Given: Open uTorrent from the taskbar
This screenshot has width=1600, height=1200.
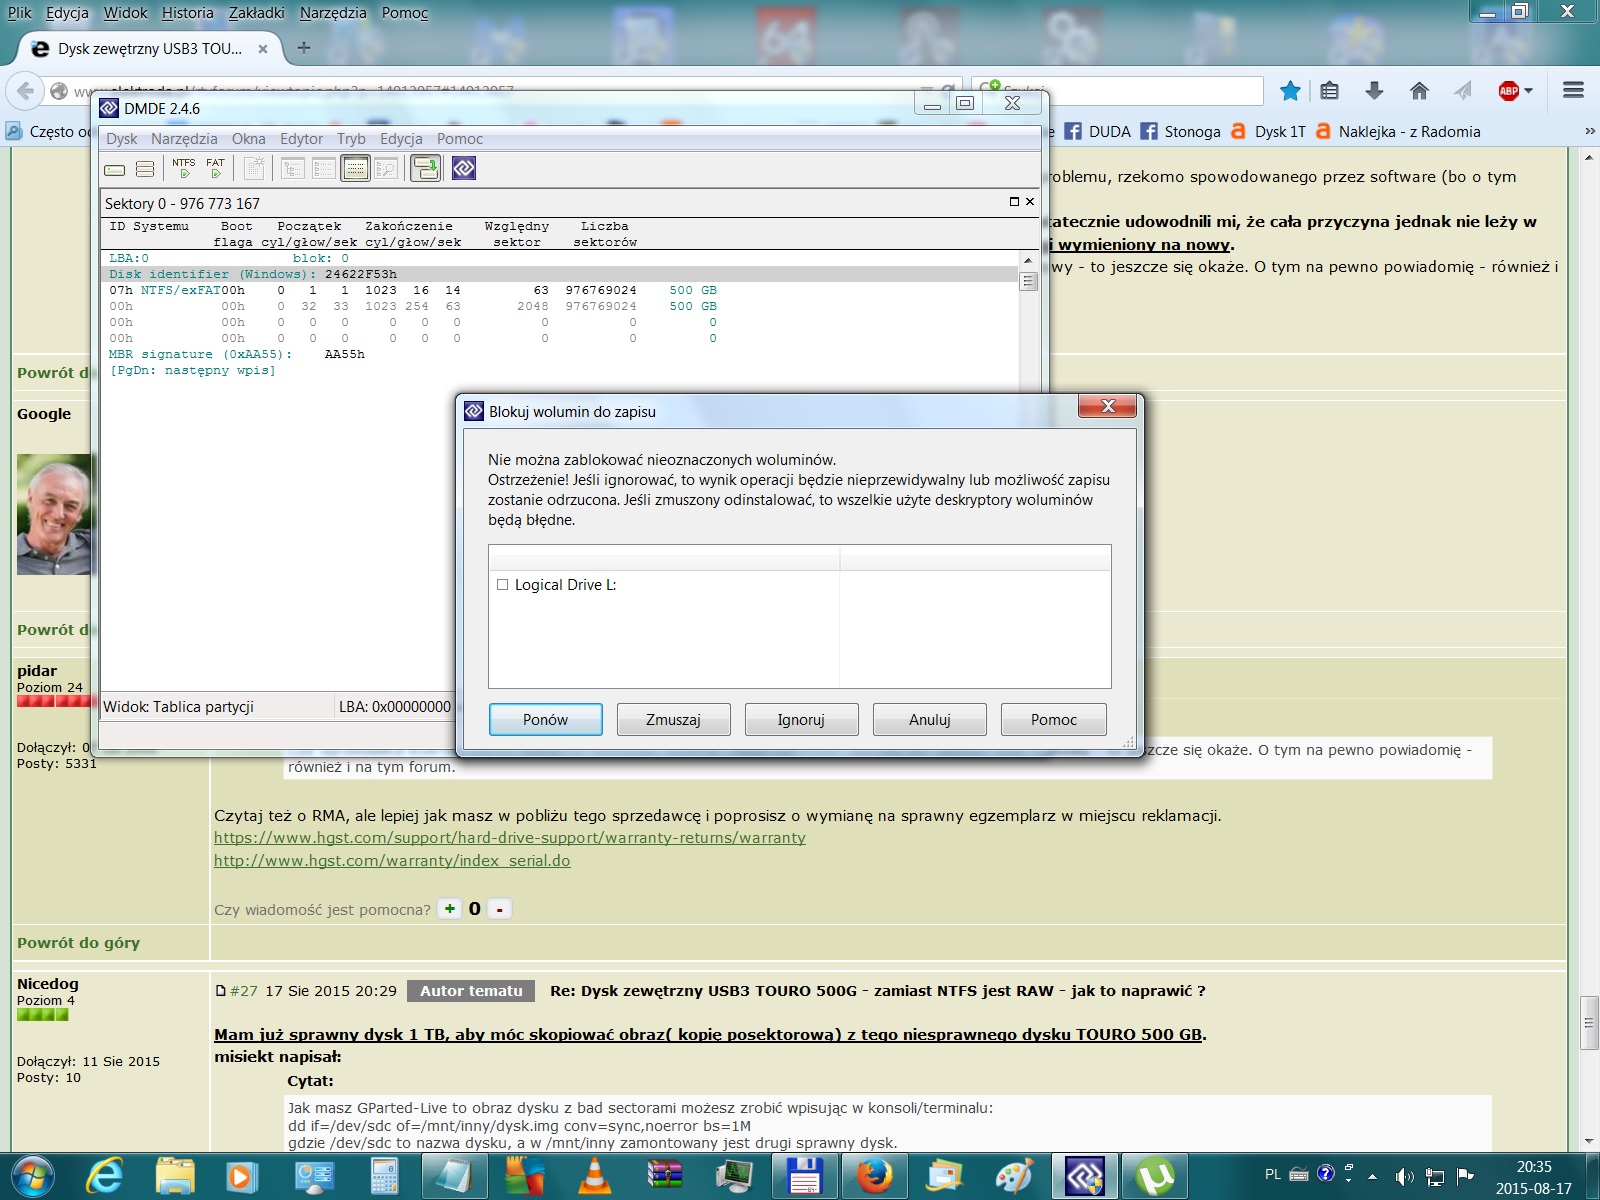Looking at the screenshot, I should (x=1155, y=1175).
